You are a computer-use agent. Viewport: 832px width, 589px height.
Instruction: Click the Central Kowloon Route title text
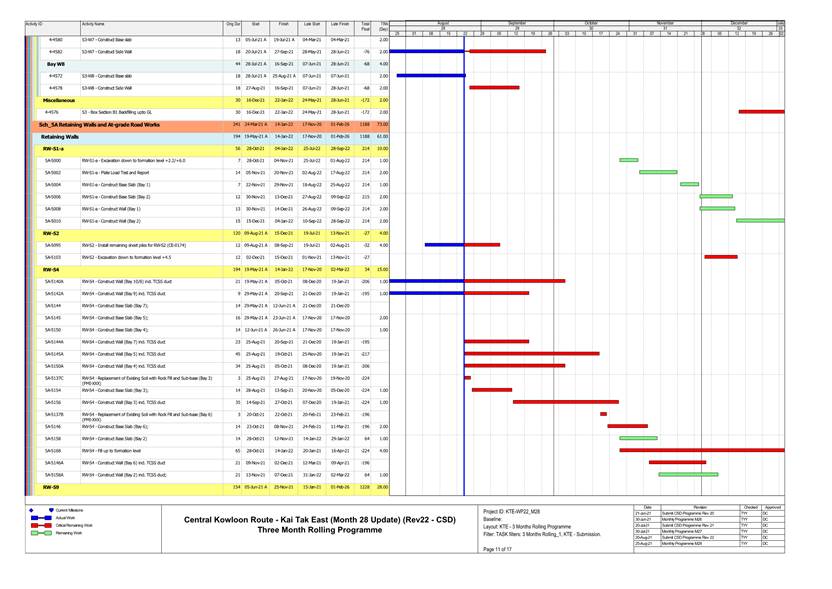coord(319,520)
